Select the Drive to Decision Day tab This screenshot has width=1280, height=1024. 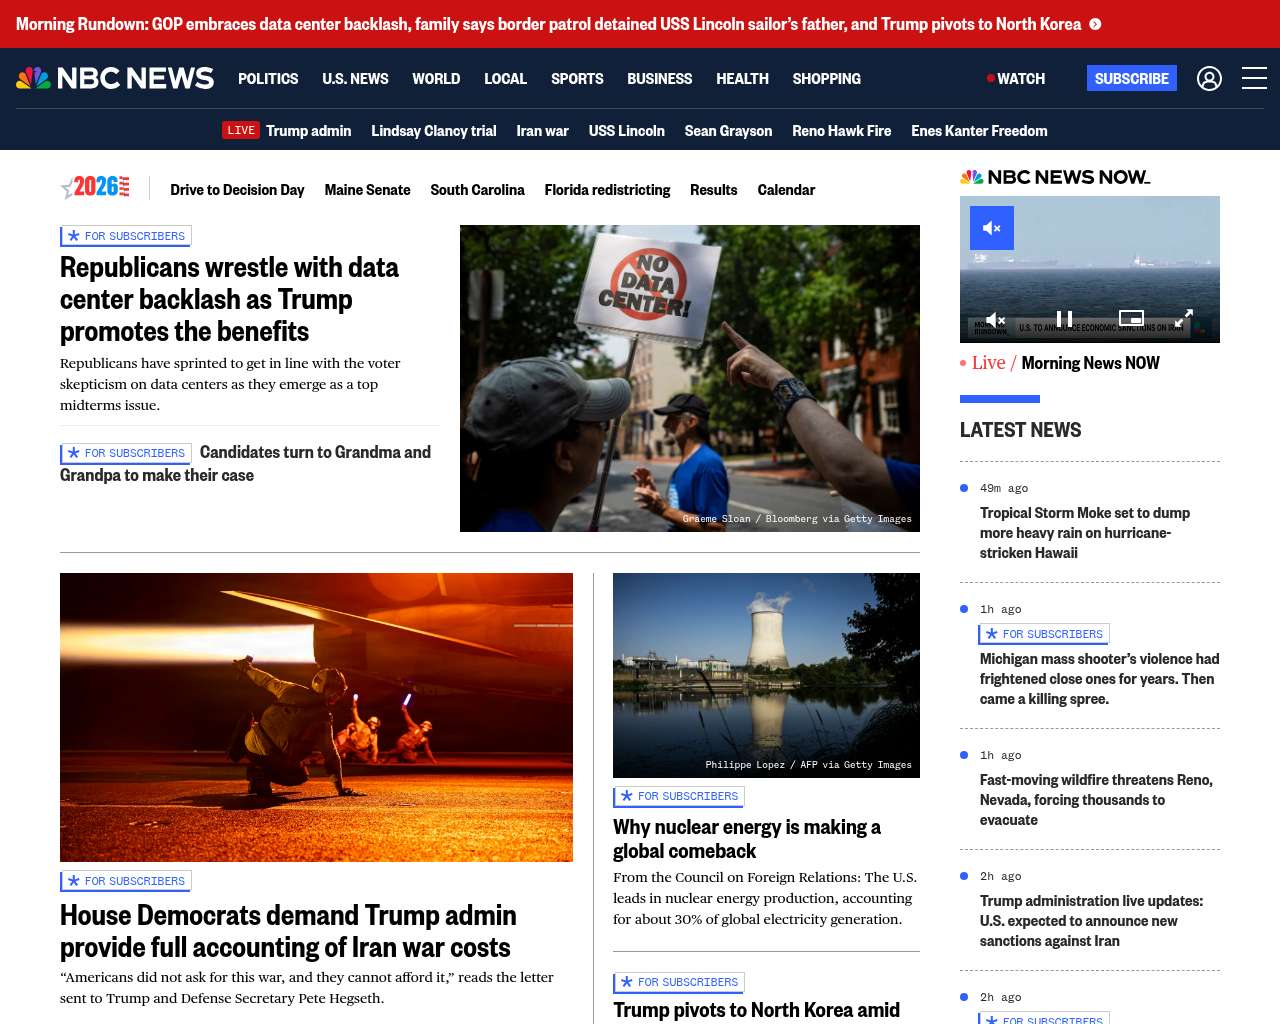coord(237,189)
